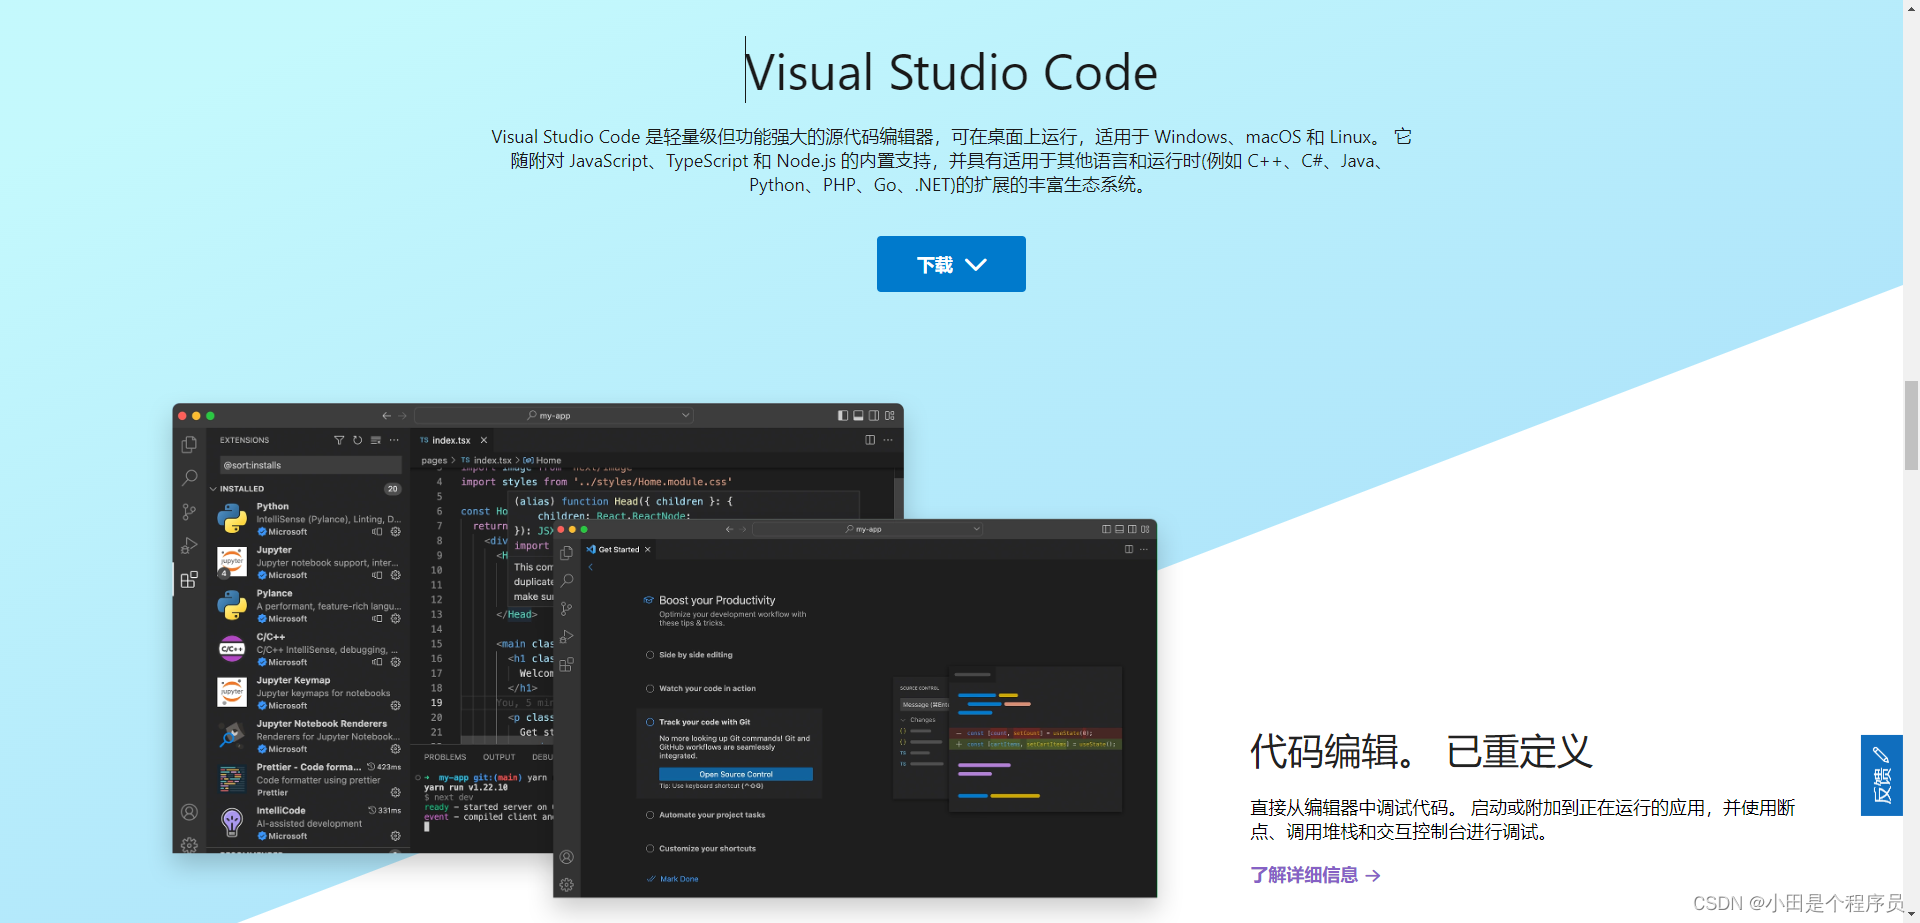This screenshot has width=1920, height=923.
Task: Open the 了解详细信息 link
Action: (1315, 875)
